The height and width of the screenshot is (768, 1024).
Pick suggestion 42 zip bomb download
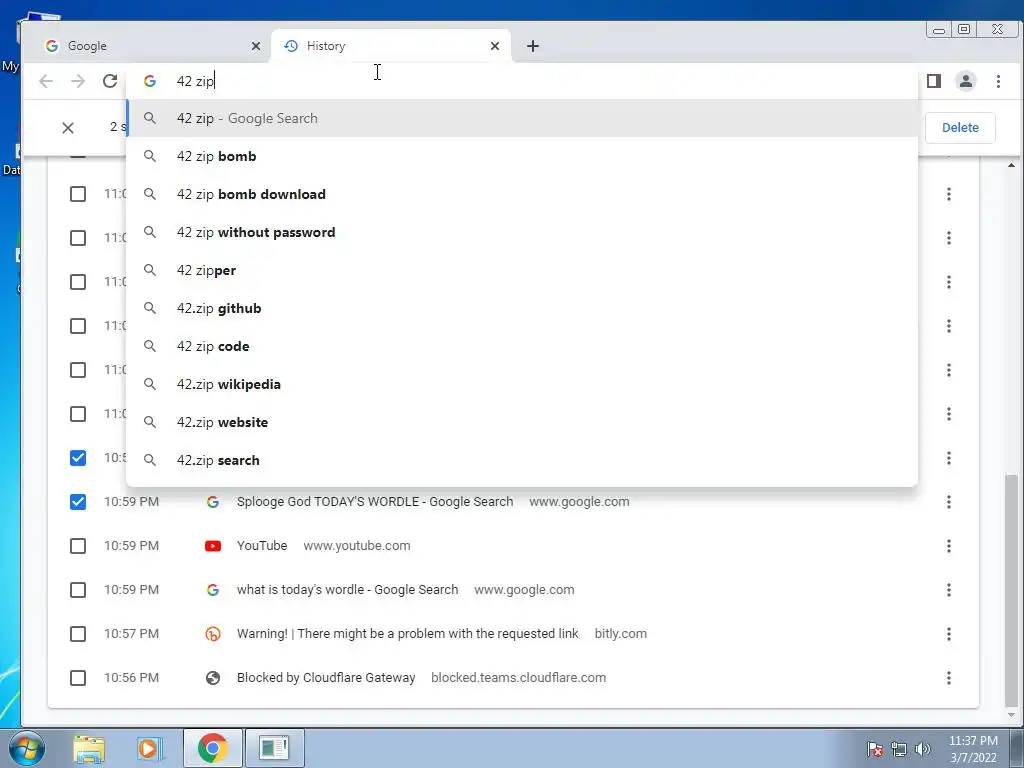pyautogui.click(x=522, y=194)
